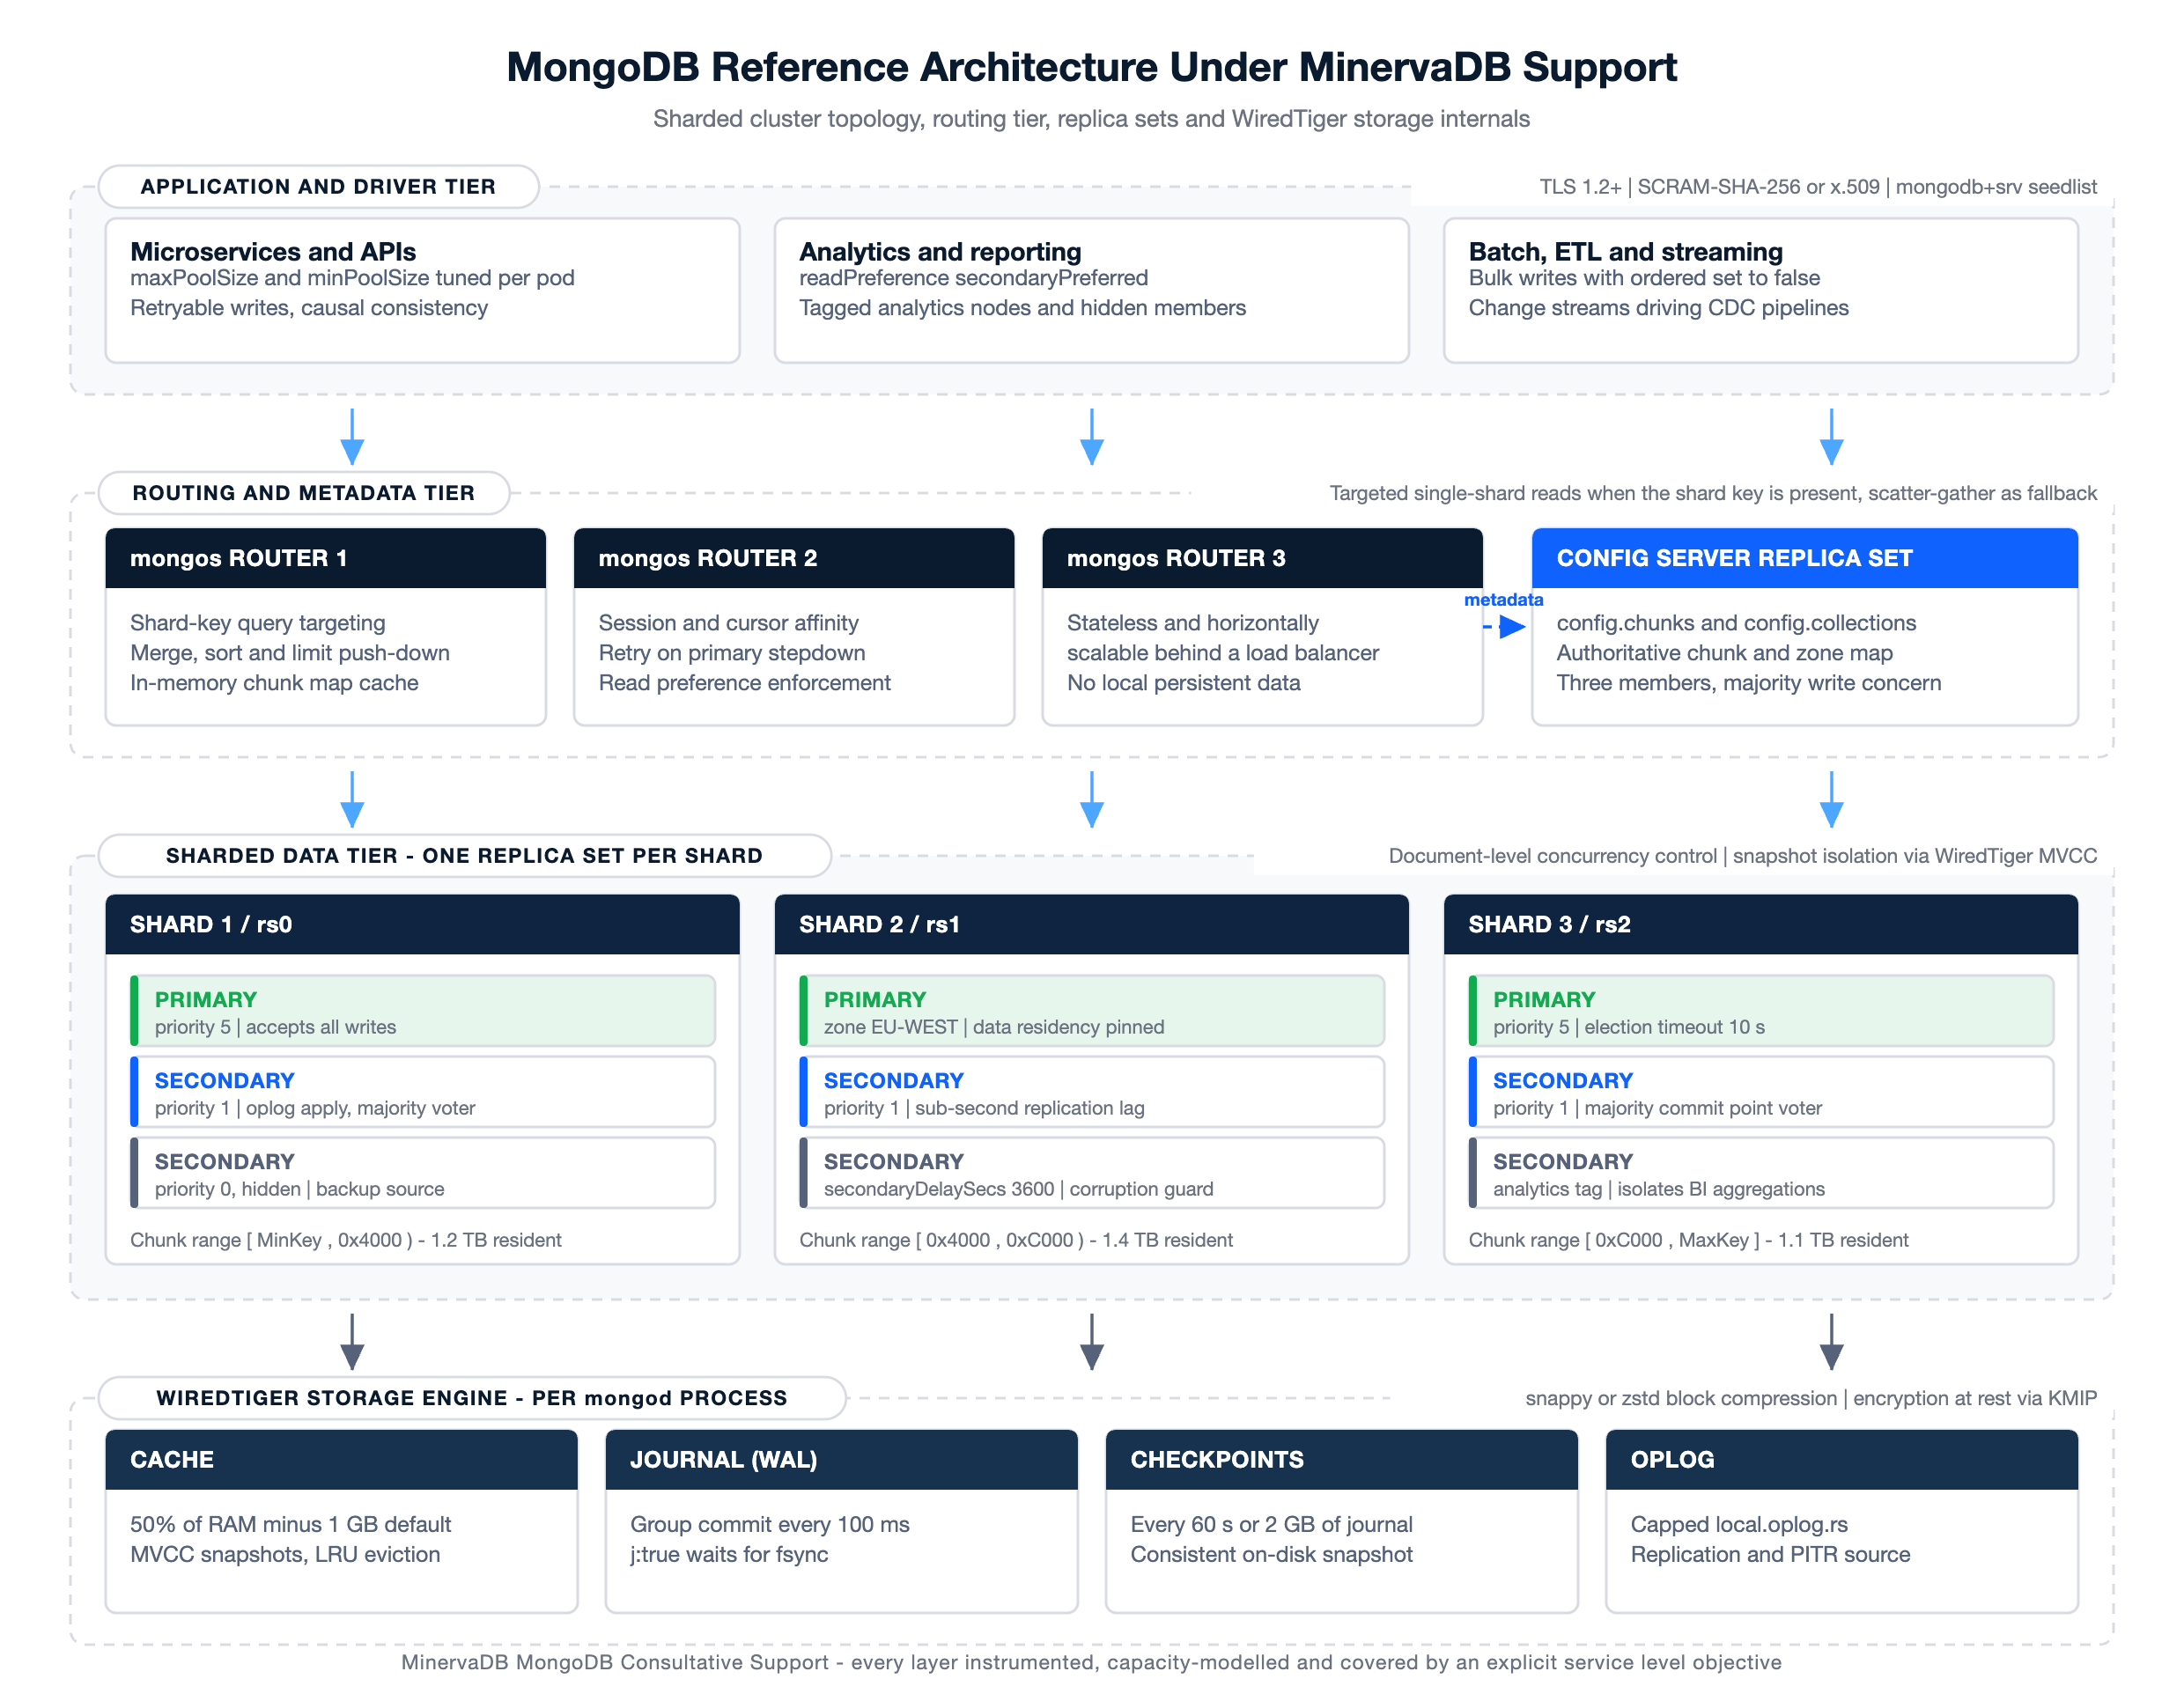2184x1701 pixels.
Task: Select Session and cursor affinity text
Action: [728, 623]
